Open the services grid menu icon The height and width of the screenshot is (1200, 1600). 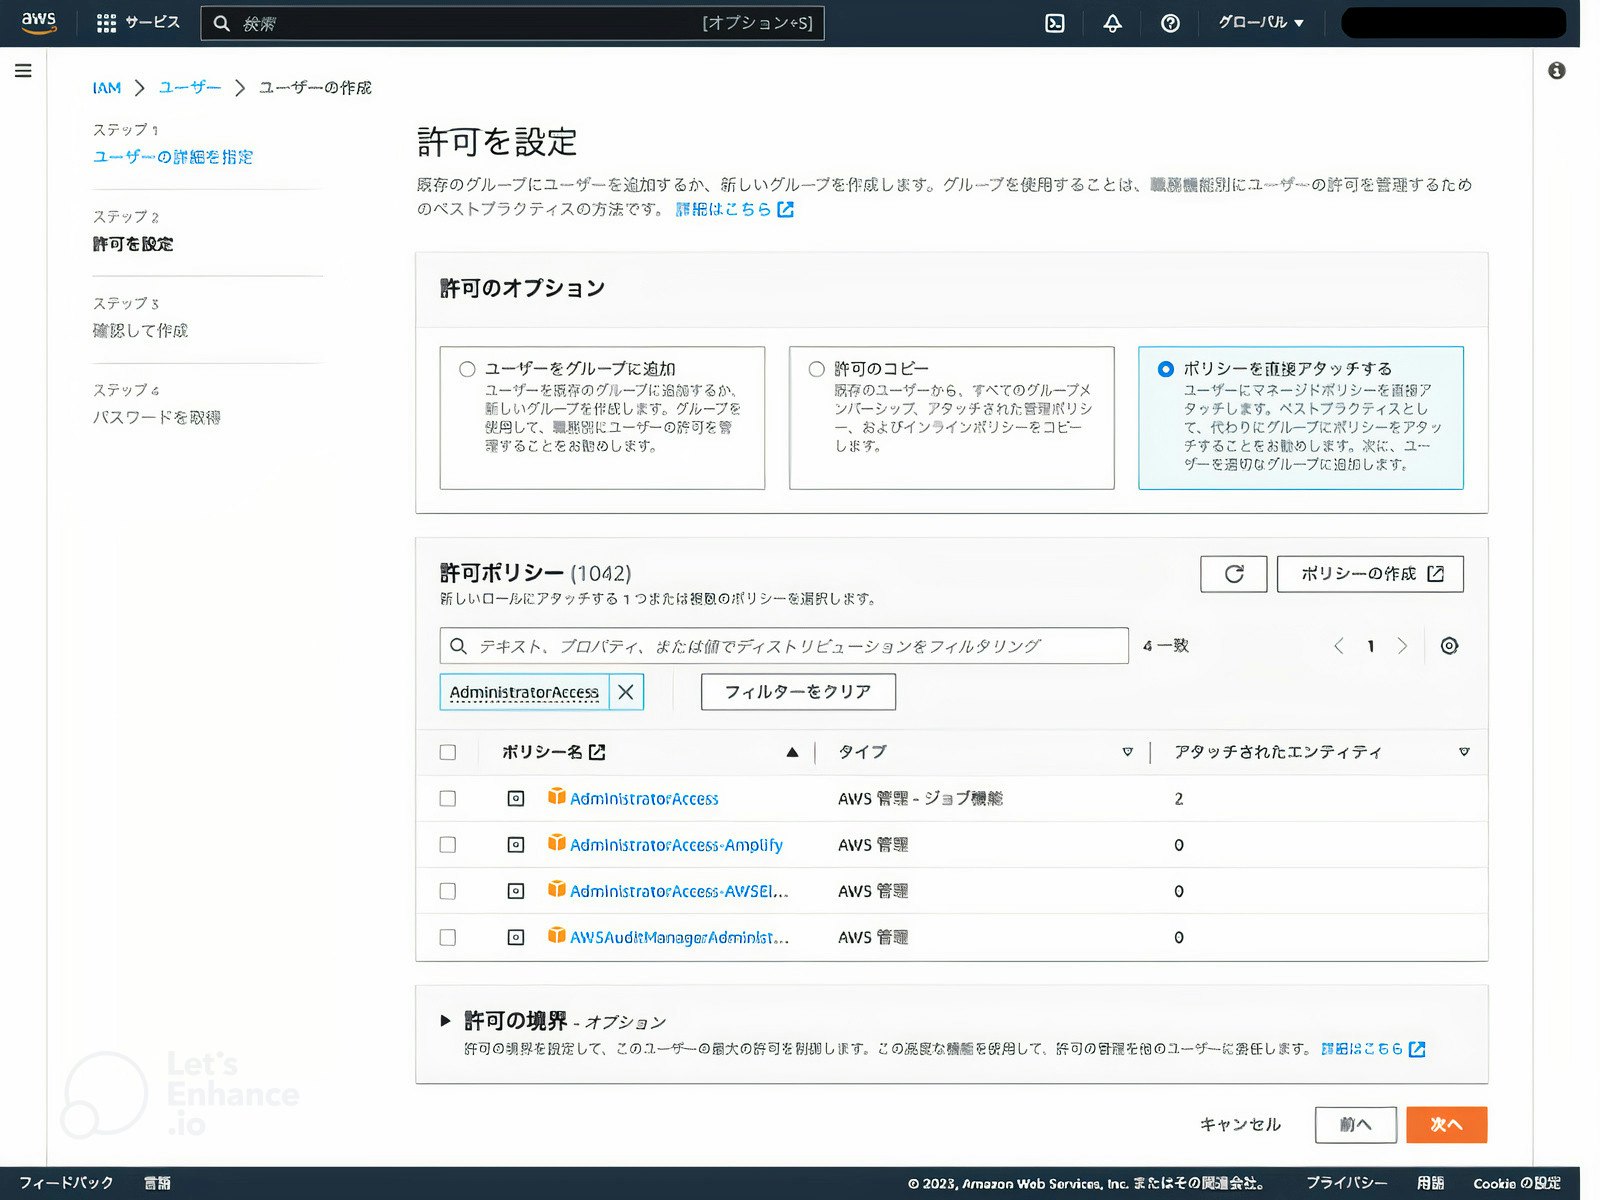(106, 23)
